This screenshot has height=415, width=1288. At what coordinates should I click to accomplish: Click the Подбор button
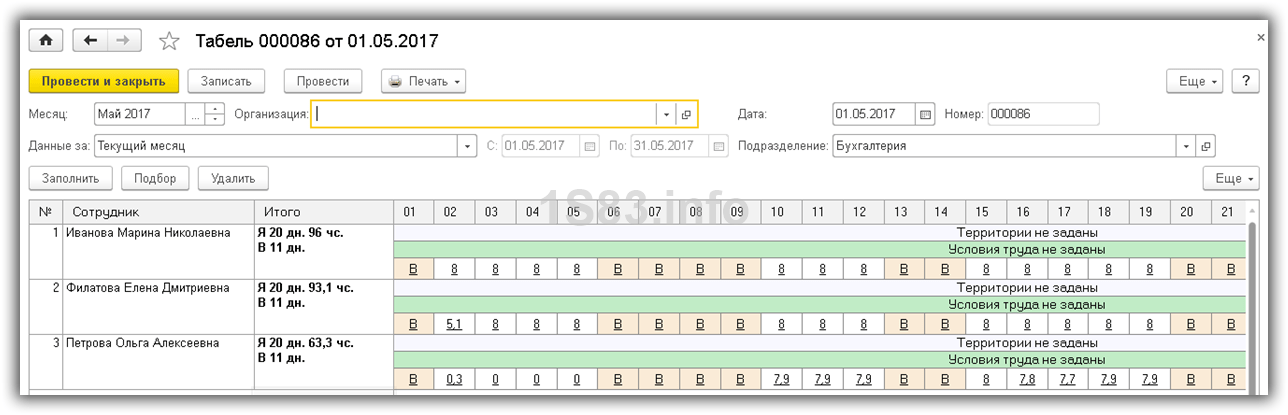pyautogui.click(x=155, y=178)
